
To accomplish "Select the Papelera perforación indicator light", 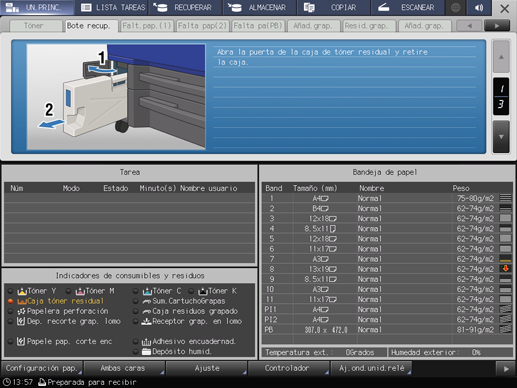I will point(11,311).
